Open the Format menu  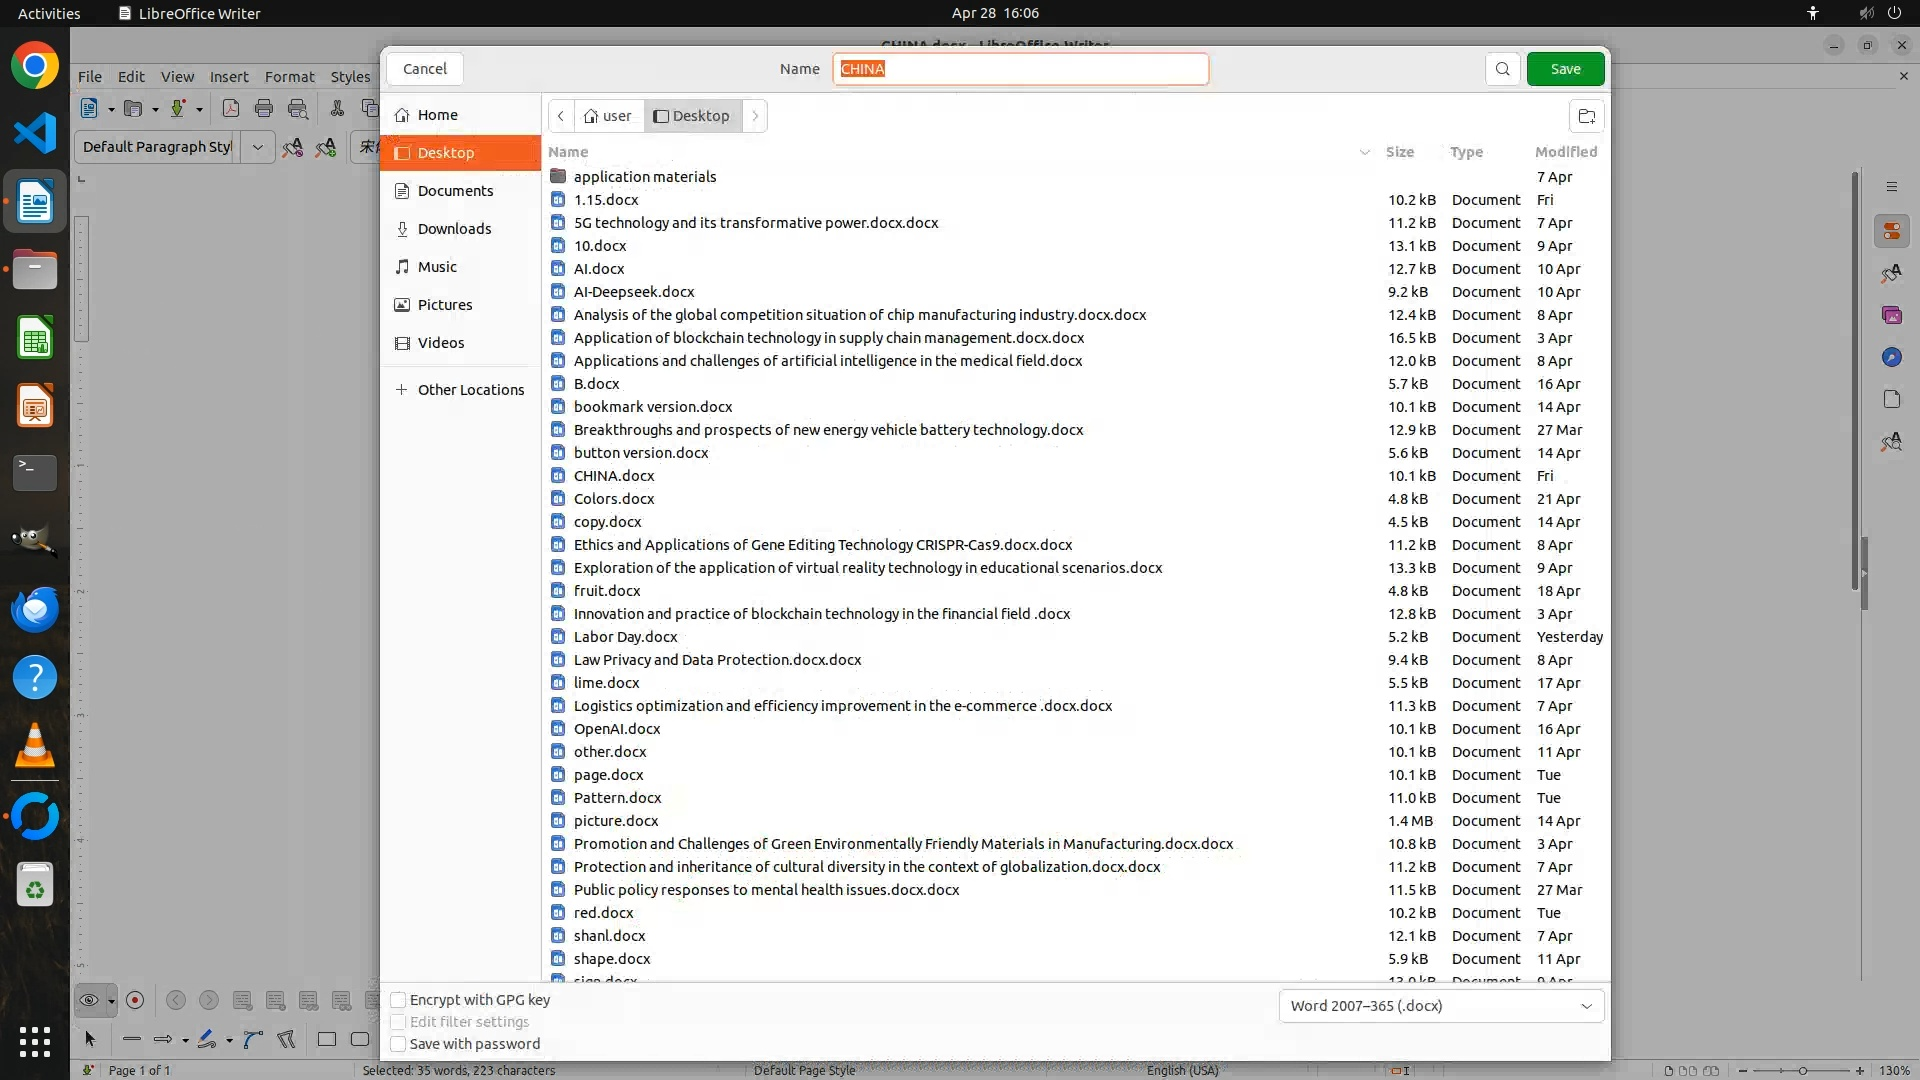point(289,77)
